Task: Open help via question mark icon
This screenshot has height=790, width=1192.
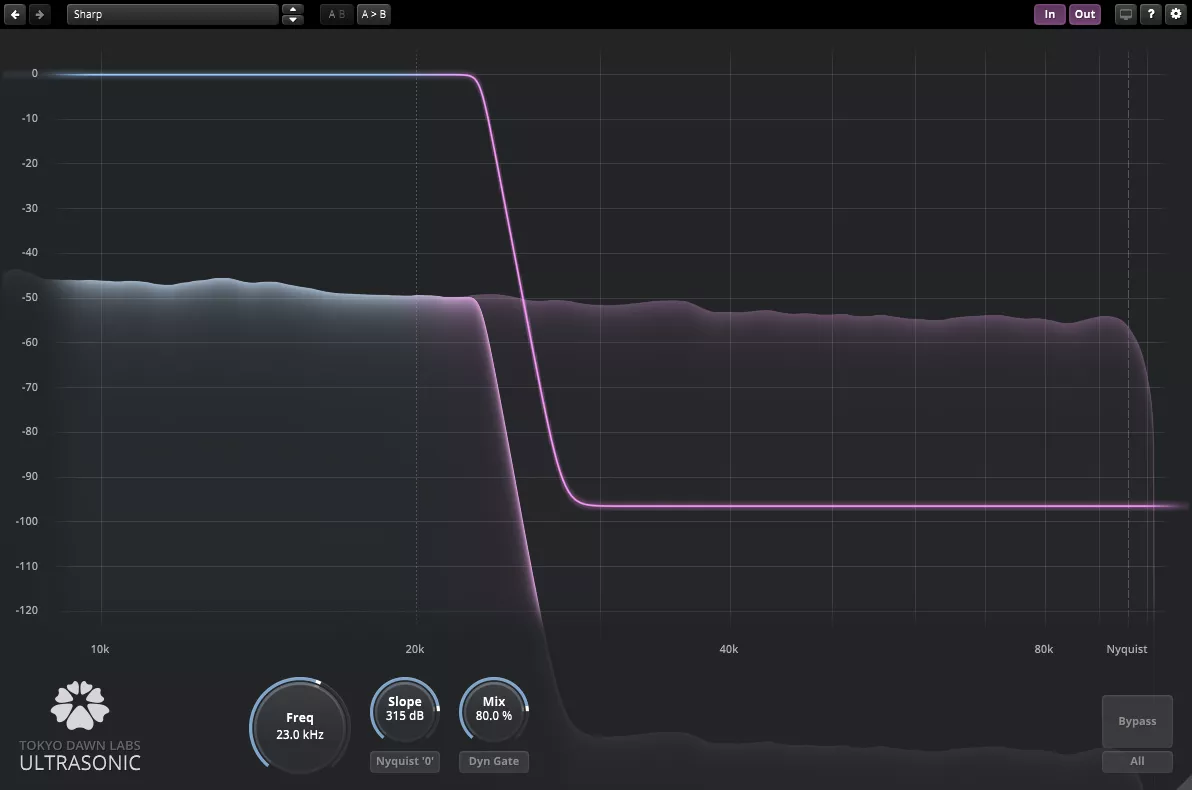Action: tap(1151, 14)
